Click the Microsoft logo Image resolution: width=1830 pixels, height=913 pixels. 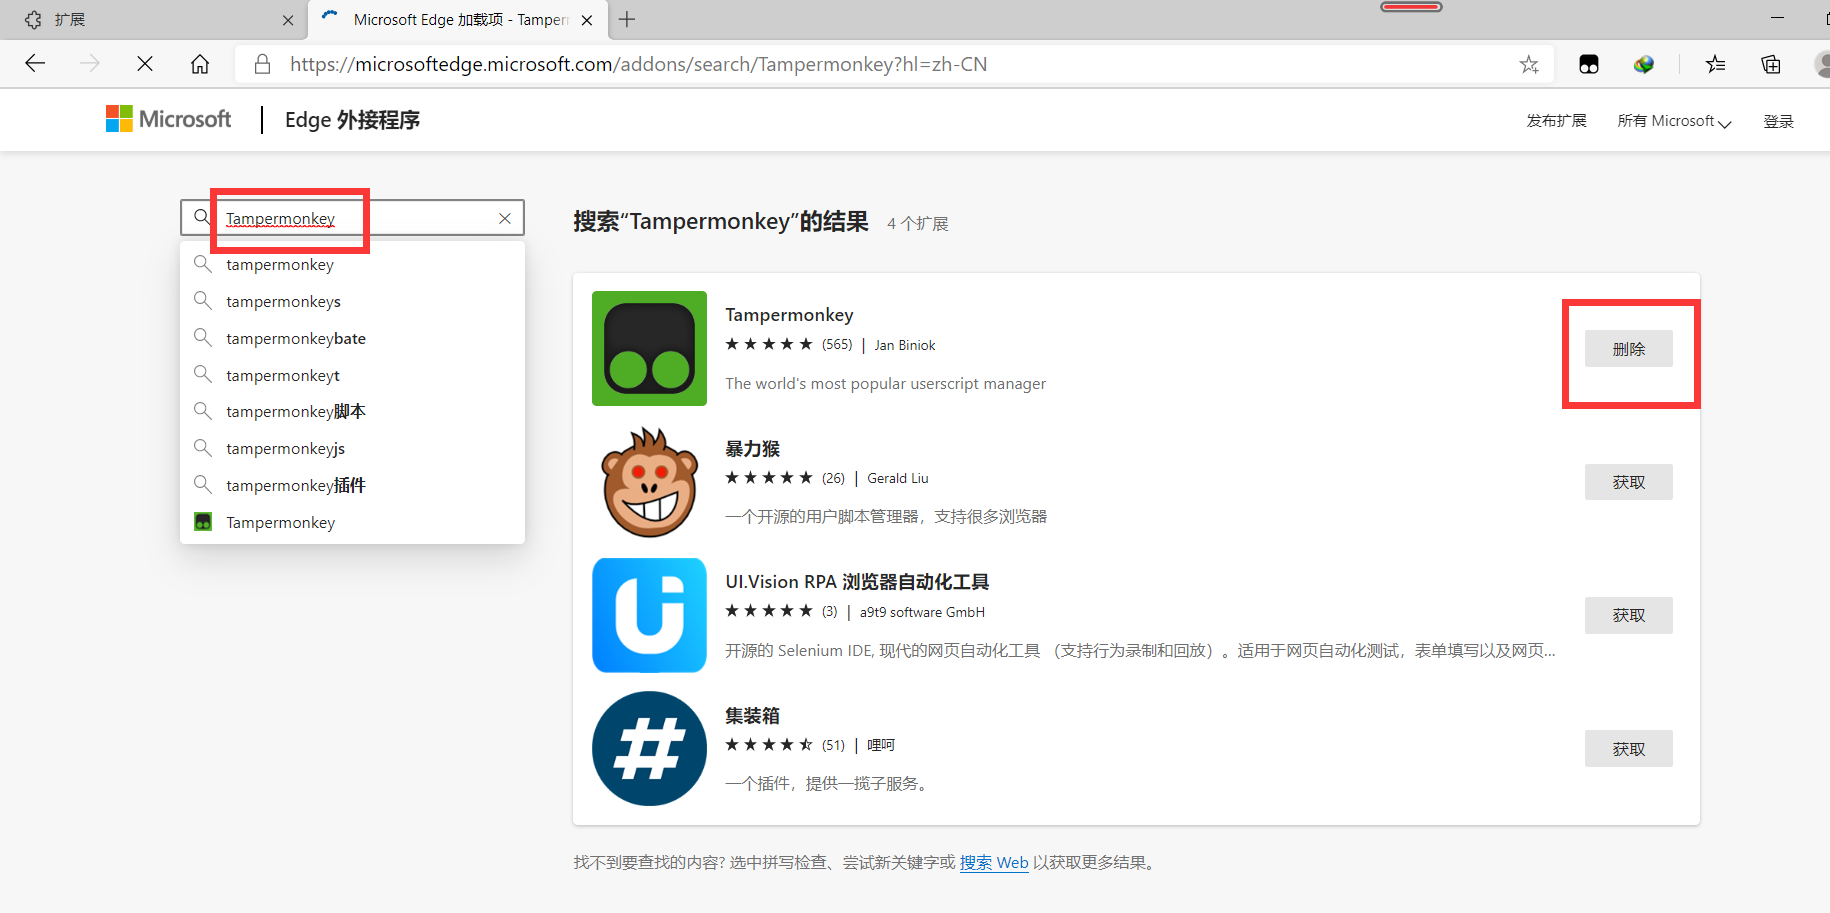[168, 119]
